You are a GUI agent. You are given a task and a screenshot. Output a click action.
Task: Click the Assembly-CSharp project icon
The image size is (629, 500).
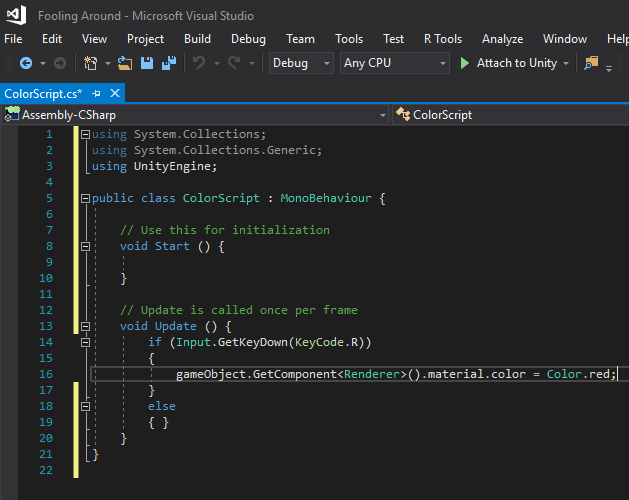point(12,114)
